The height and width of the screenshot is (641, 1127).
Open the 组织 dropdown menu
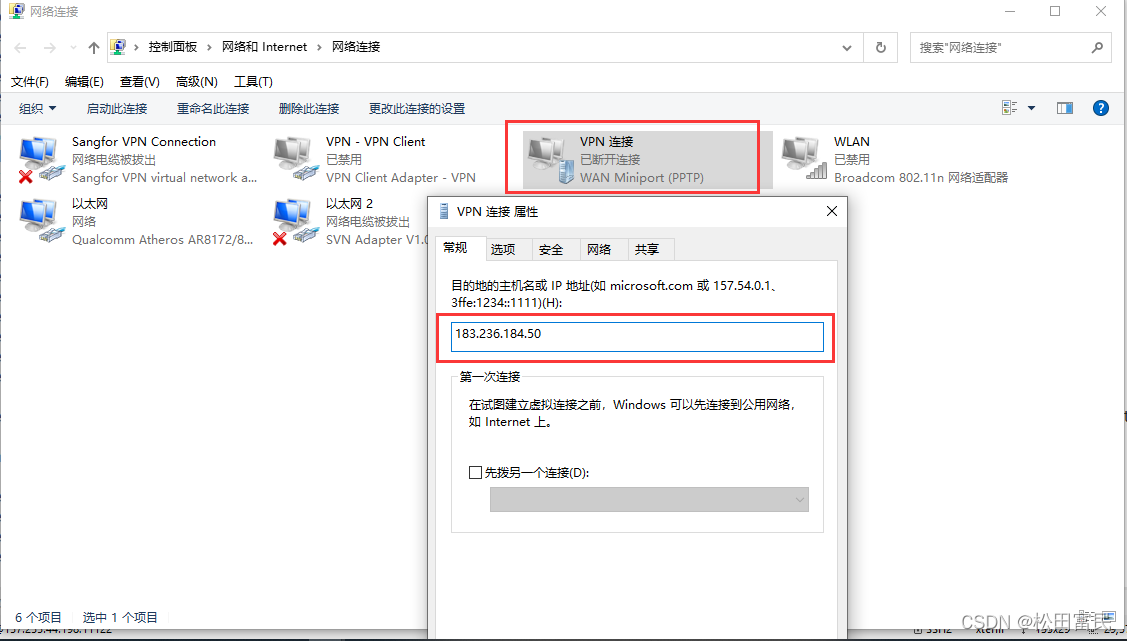pos(37,109)
